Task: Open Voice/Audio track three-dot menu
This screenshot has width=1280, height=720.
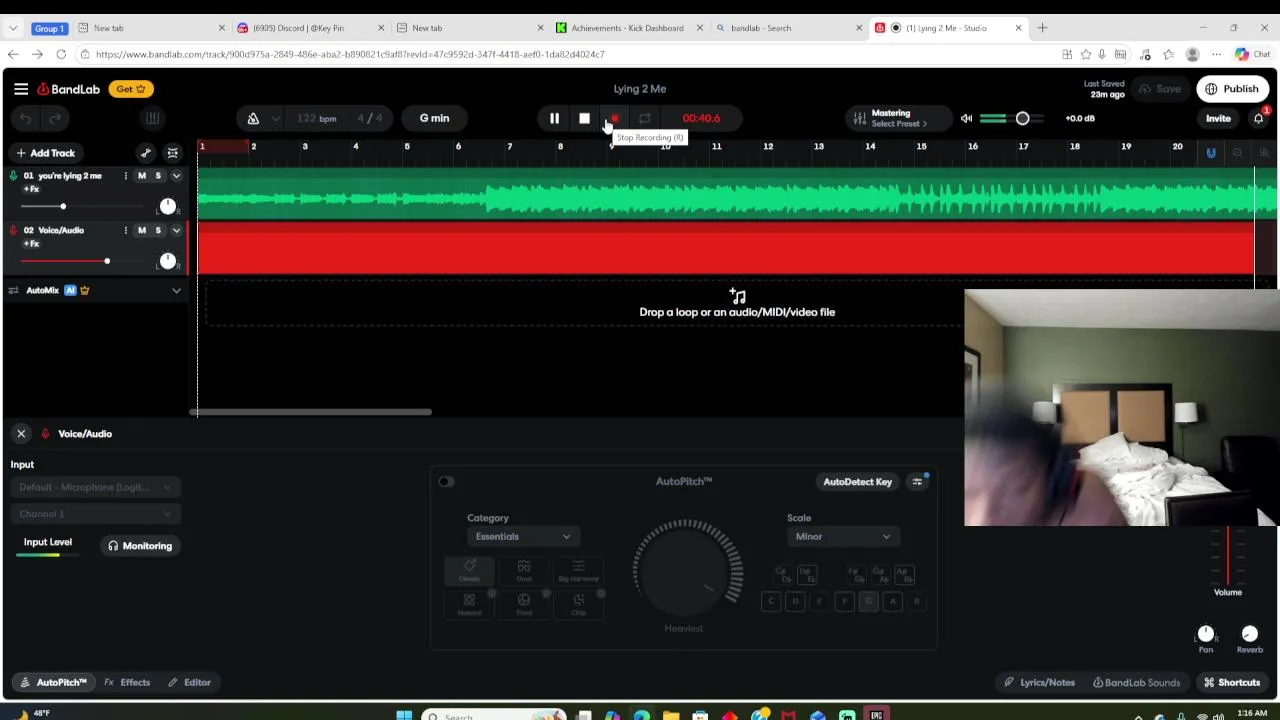Action: point(125,231)
